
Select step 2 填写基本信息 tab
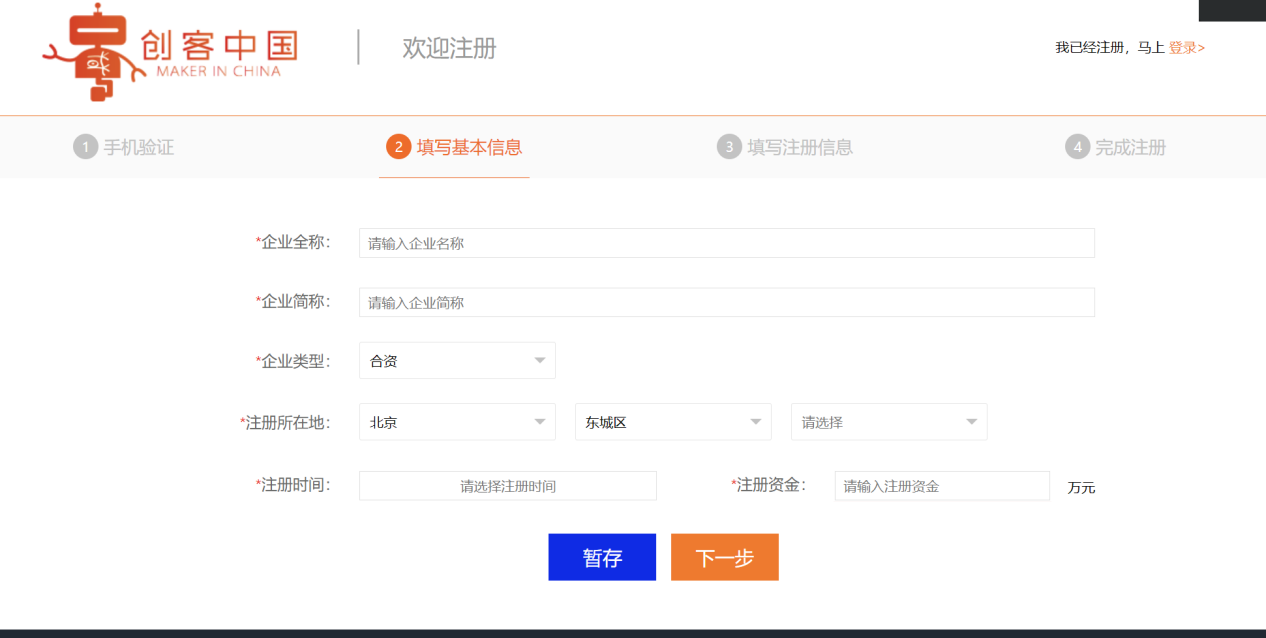(x=454, y=147)
